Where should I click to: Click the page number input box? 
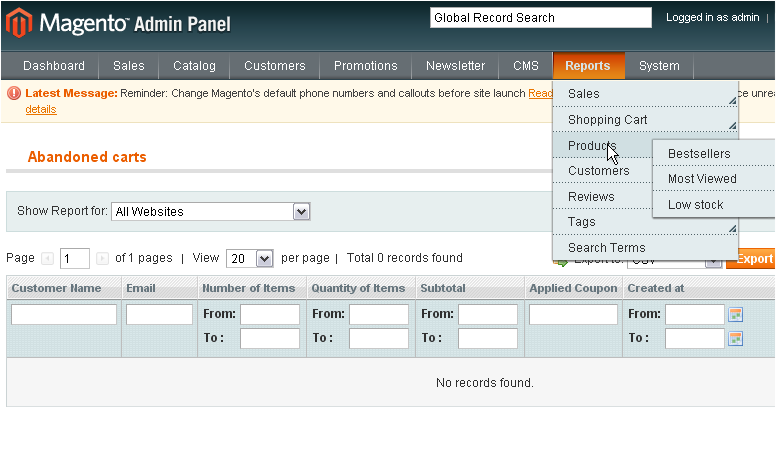coord(75,258)
